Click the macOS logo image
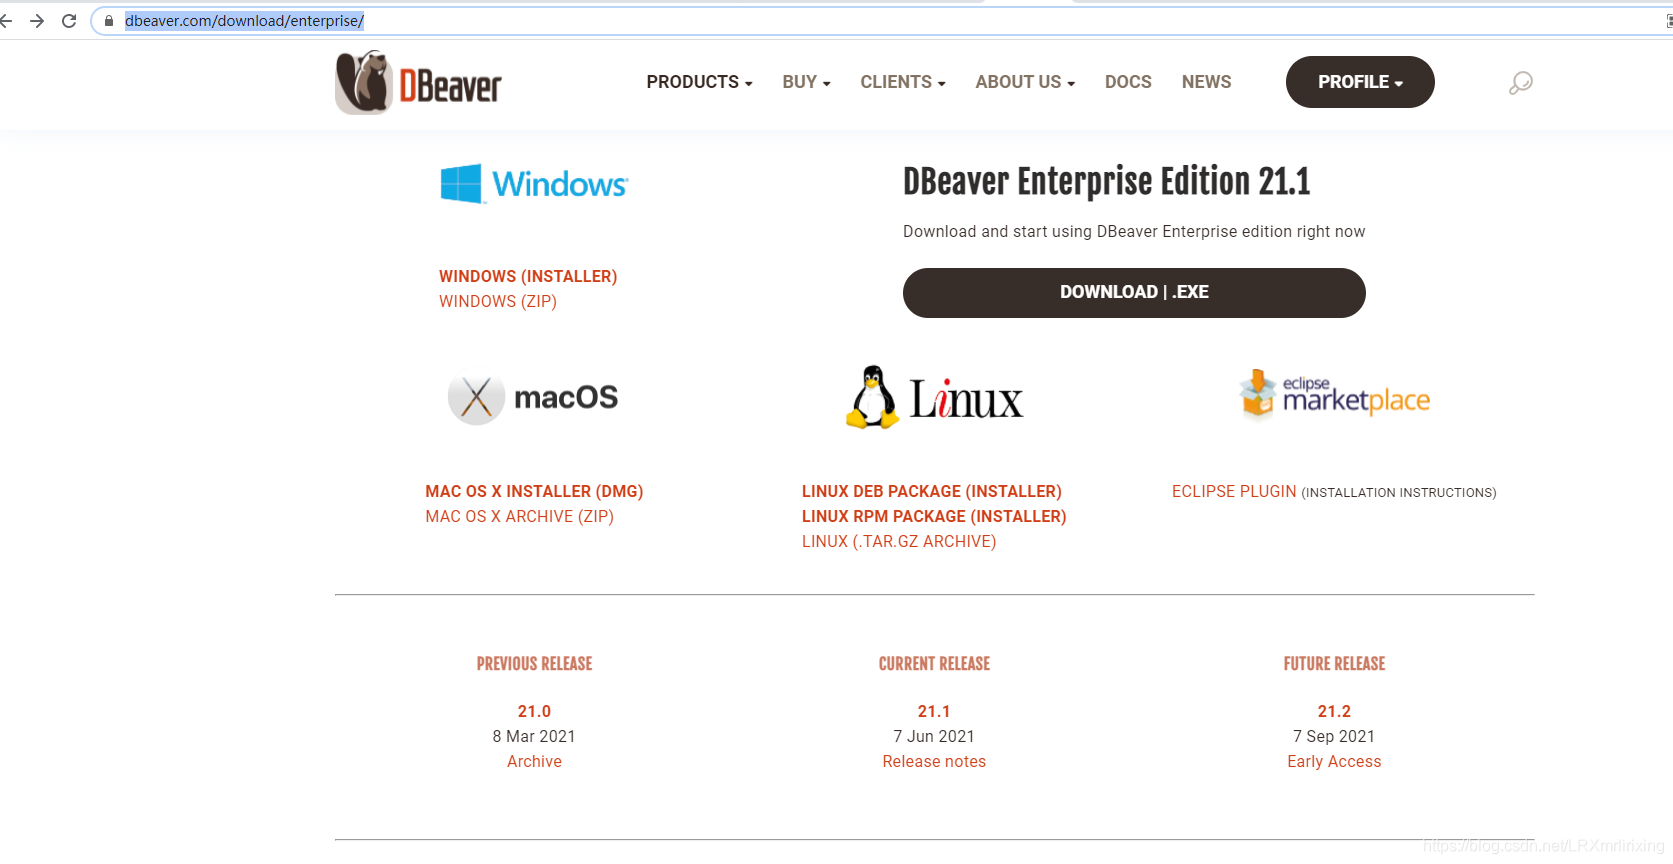The width and height of the screenshot is (1673, 864). pos(533,398)
